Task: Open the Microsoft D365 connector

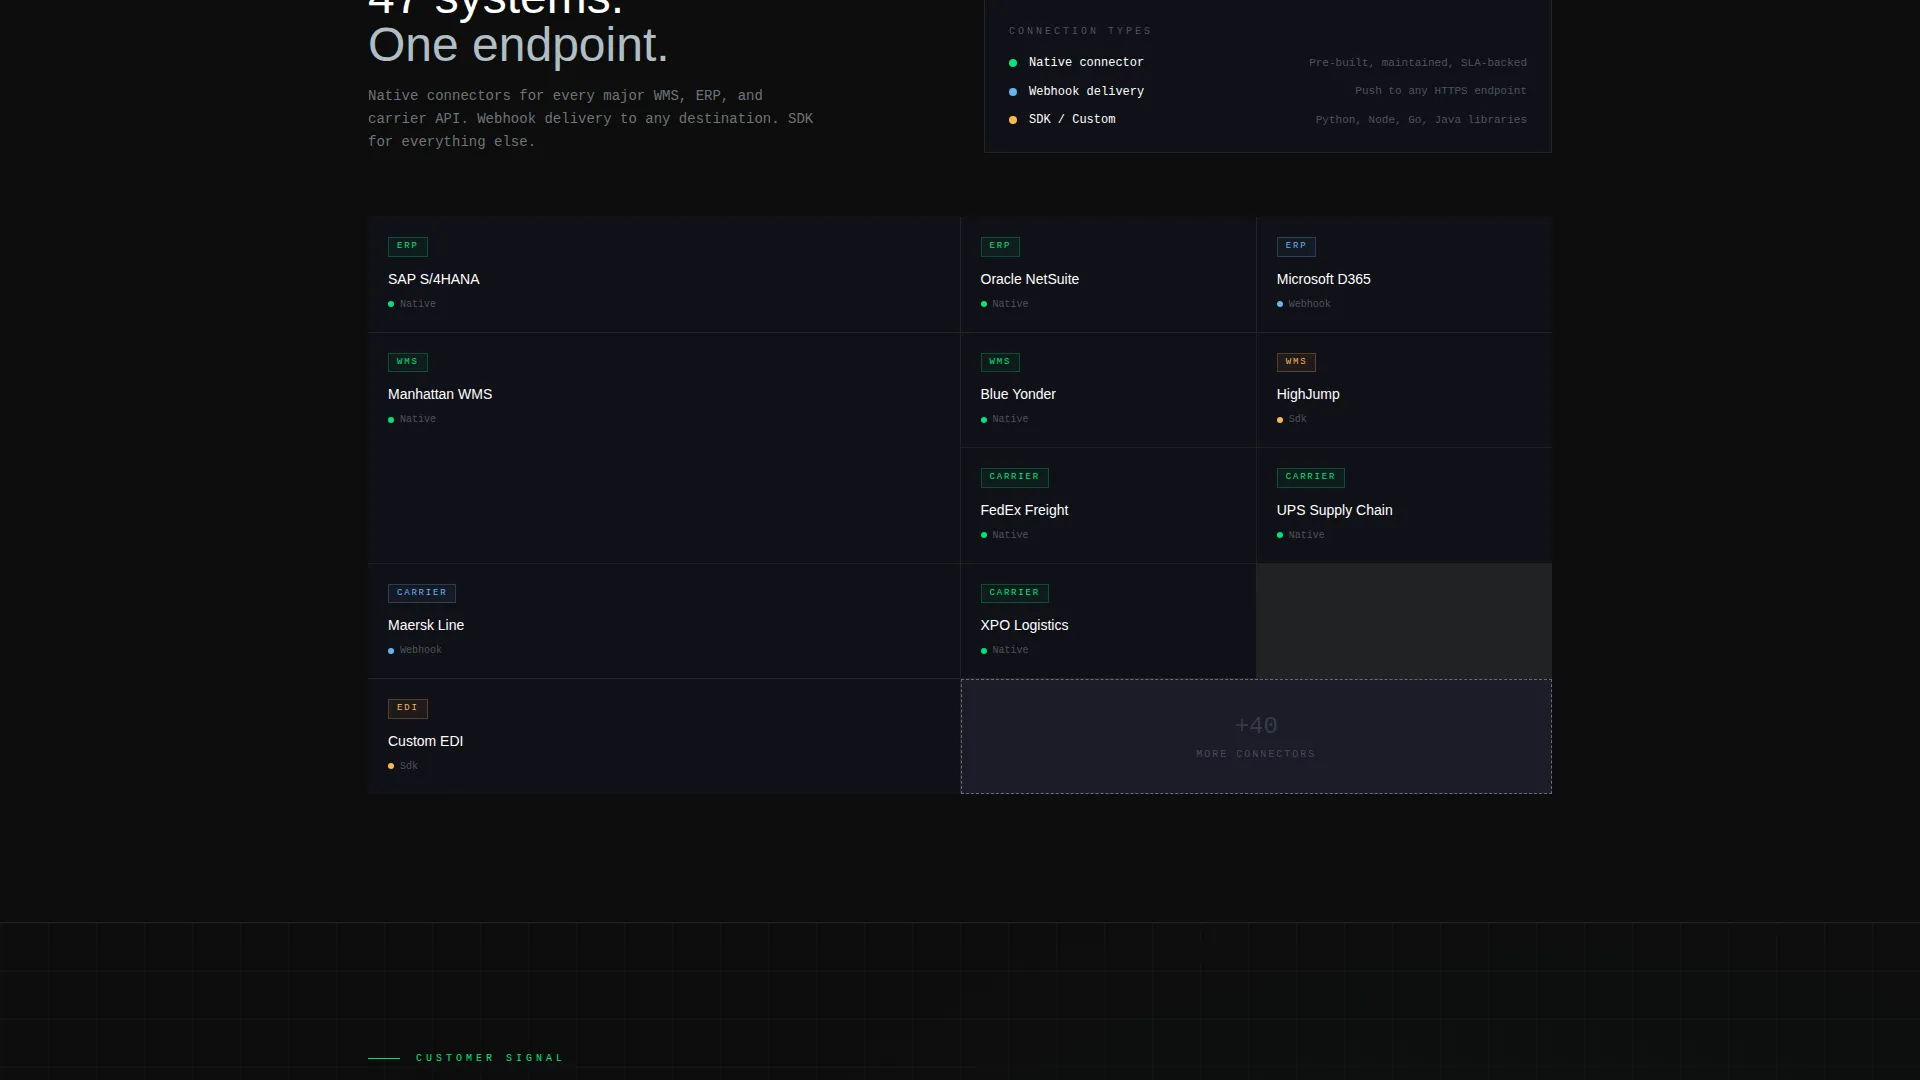Action: click(1404, 274)
